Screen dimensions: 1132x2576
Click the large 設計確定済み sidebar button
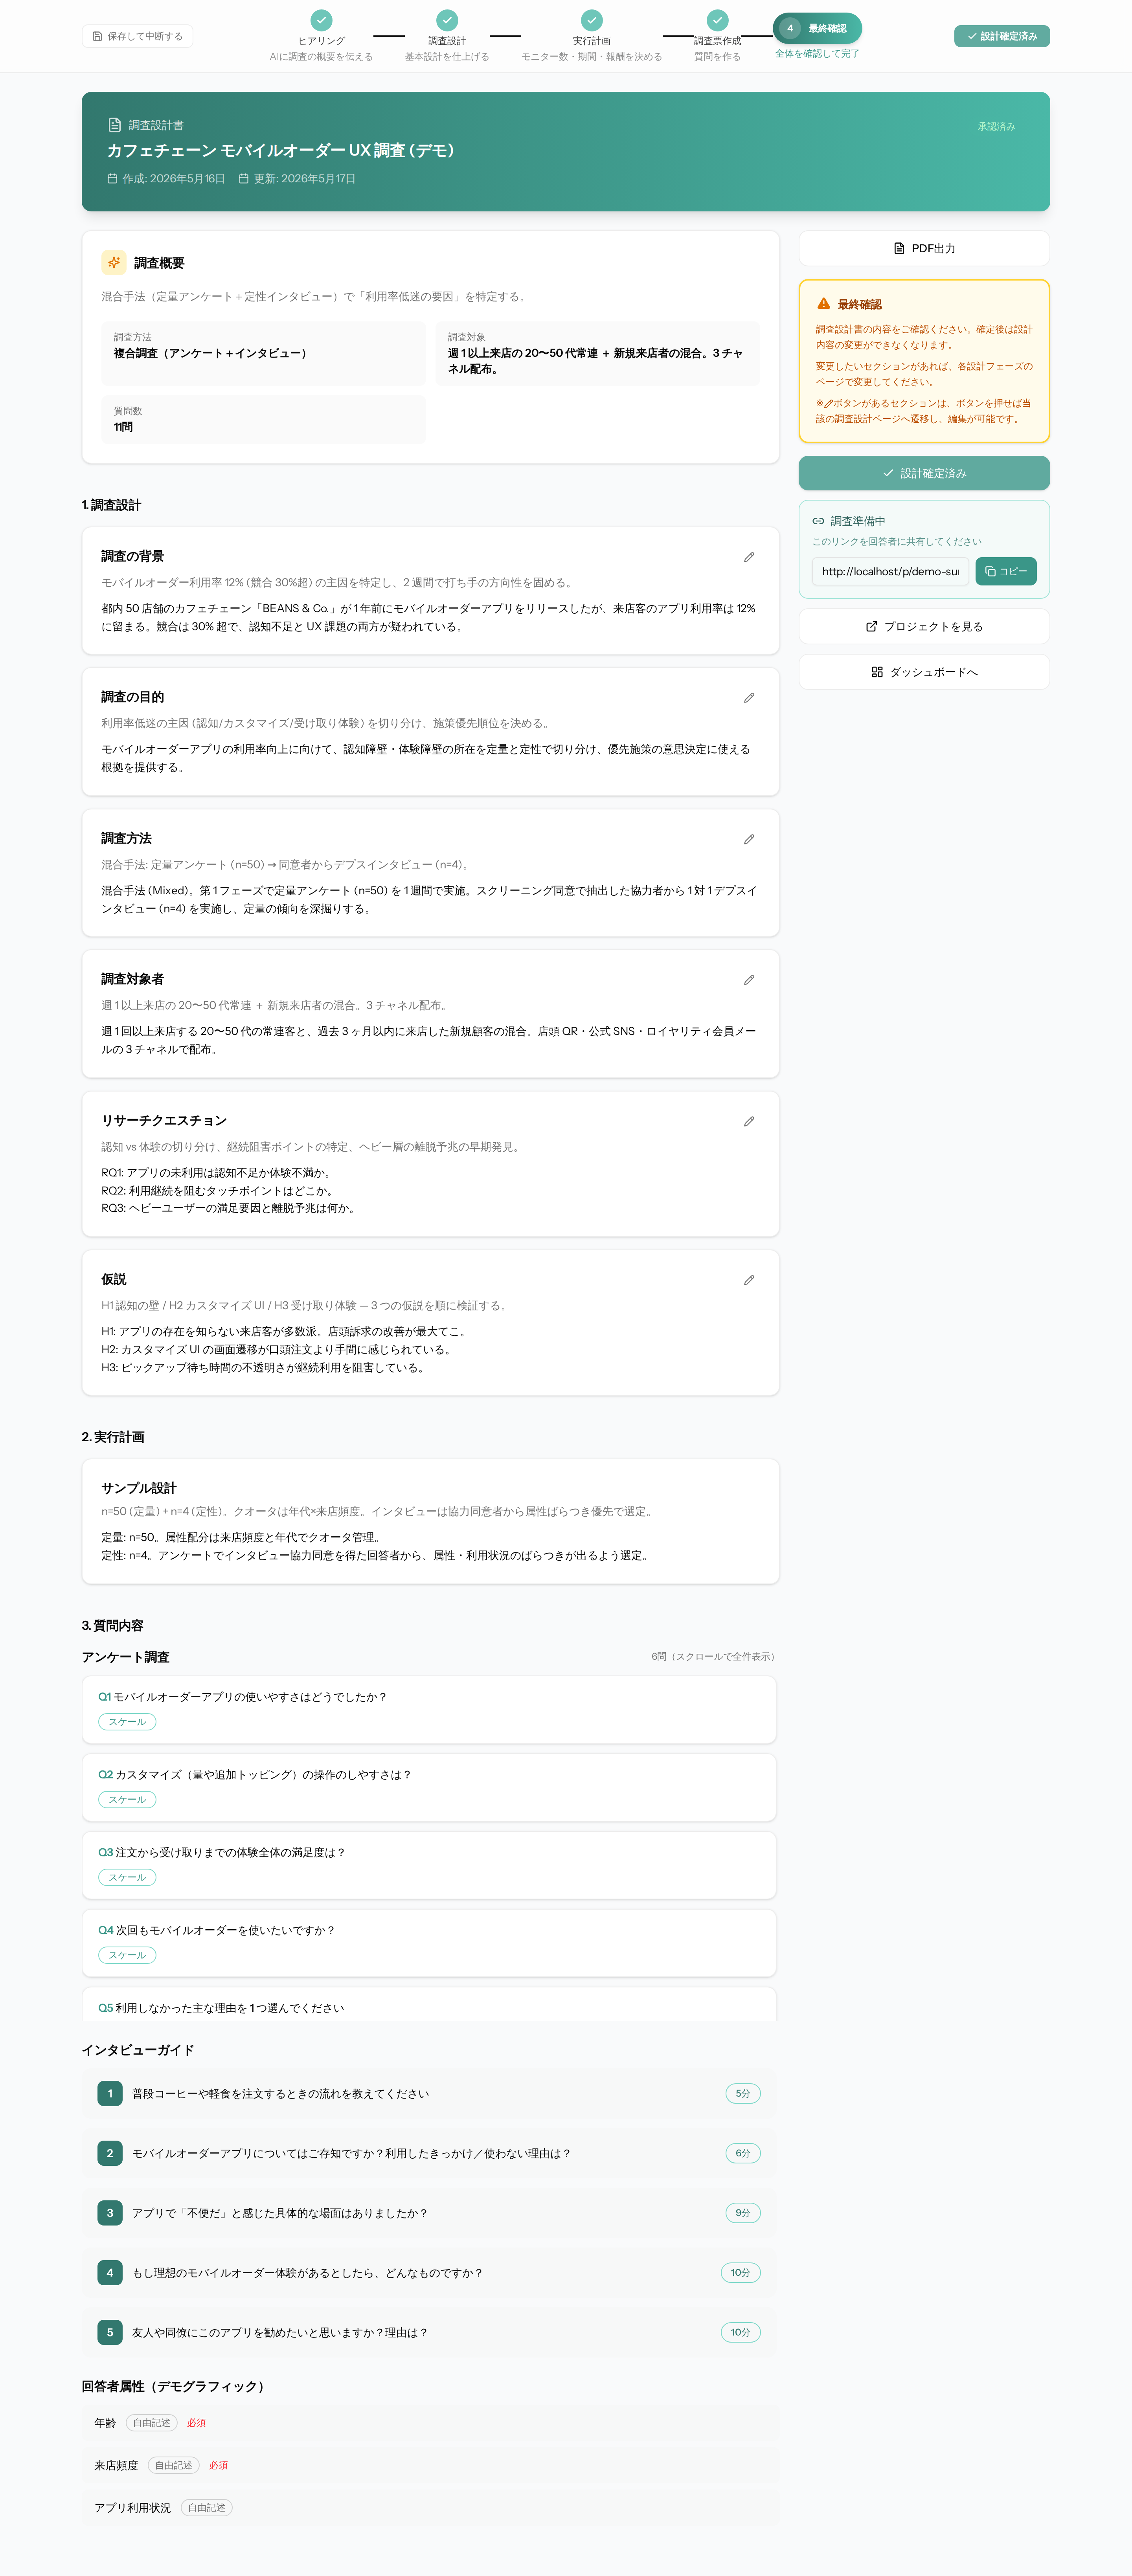tap(924, 473)
